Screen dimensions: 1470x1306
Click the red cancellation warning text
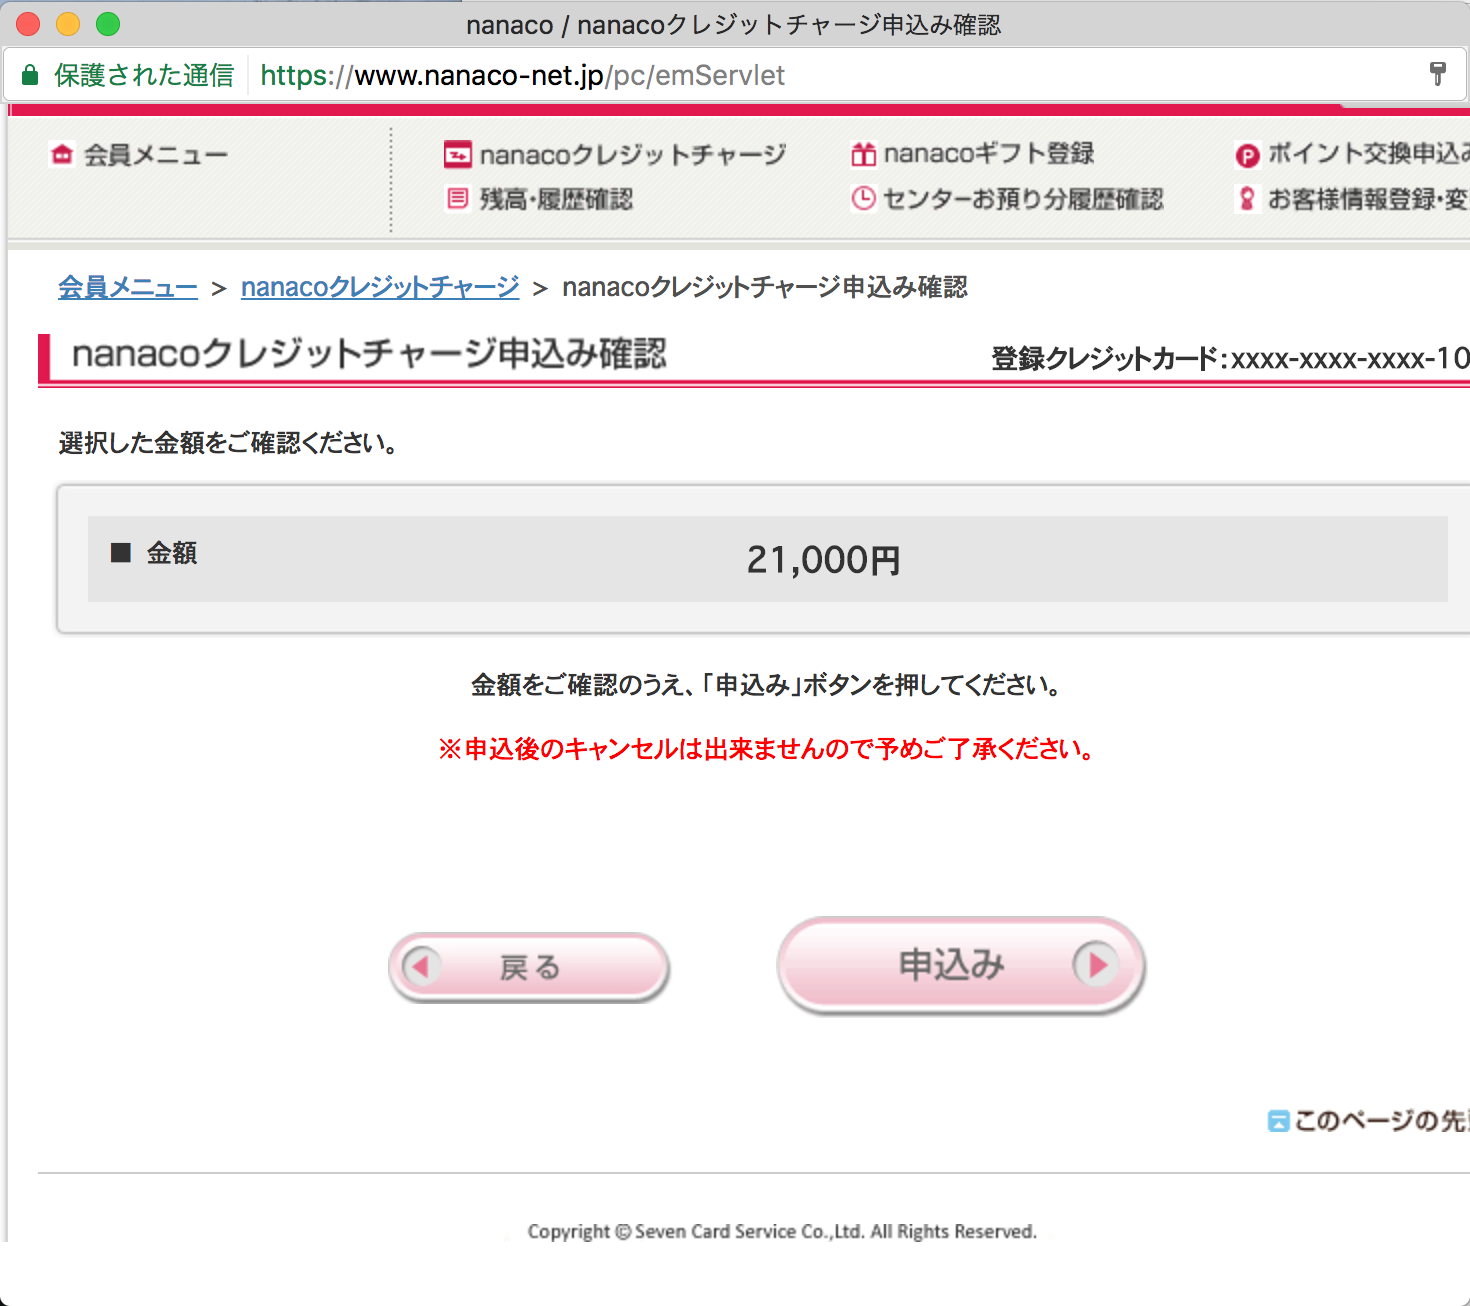[x=767, y=749]
